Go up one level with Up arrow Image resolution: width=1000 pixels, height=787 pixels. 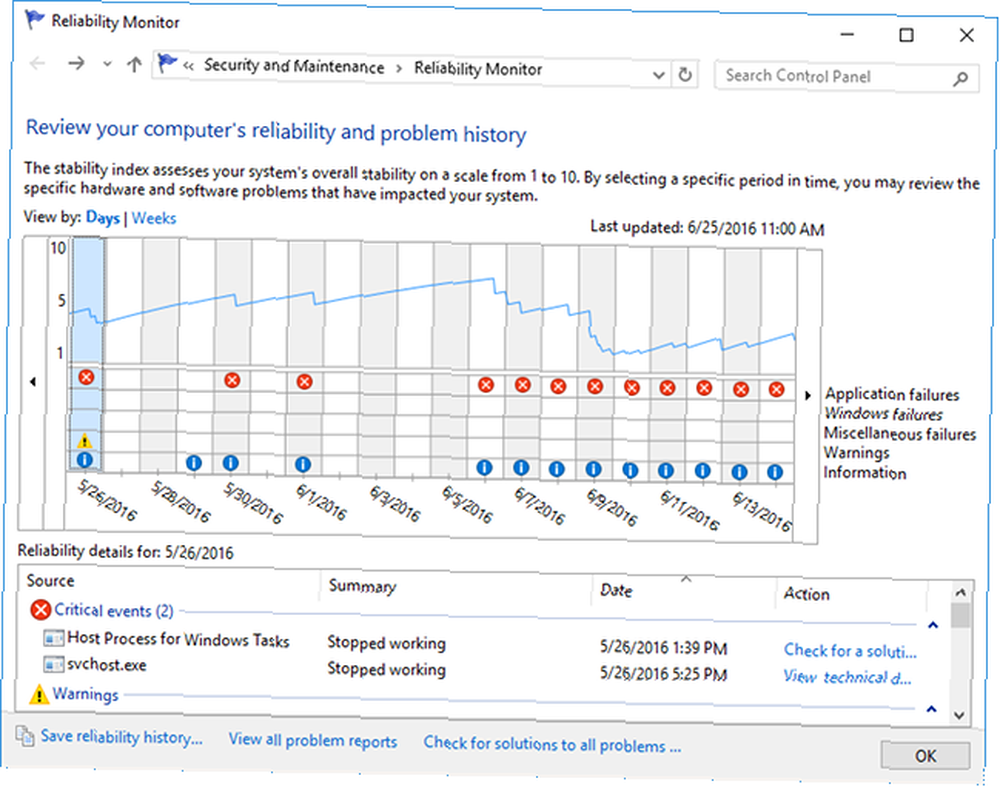coord(134,64)
